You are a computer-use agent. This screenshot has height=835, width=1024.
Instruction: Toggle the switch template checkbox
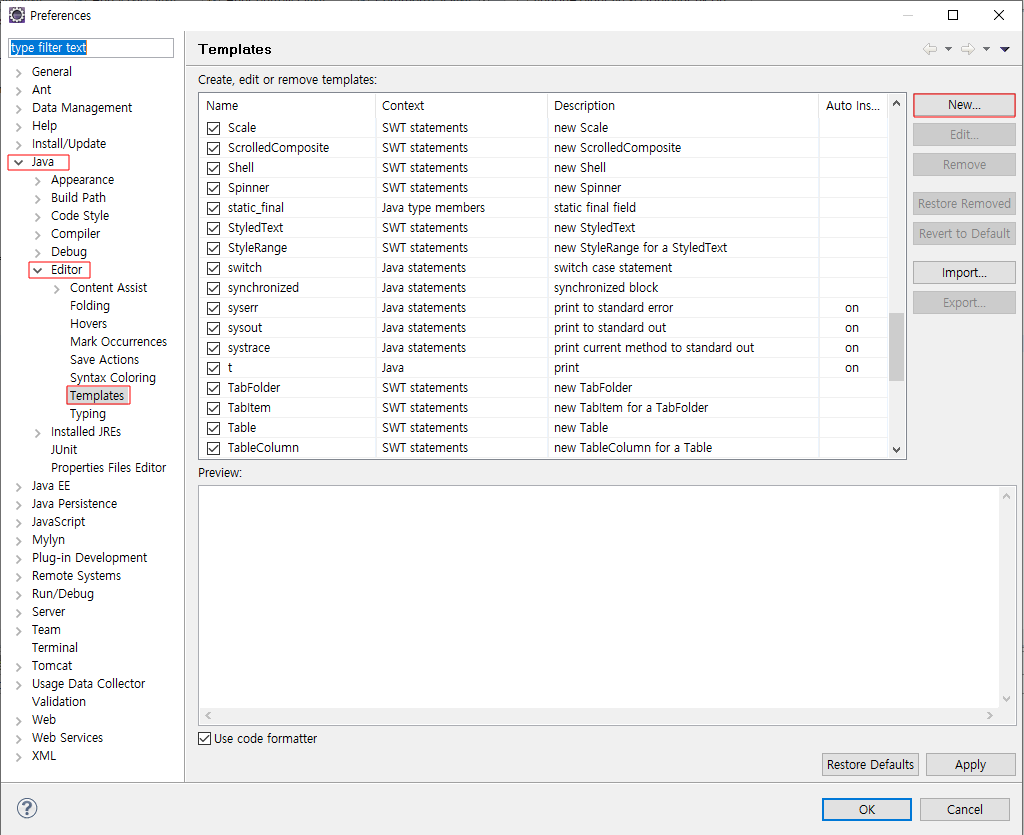point(214,268)
